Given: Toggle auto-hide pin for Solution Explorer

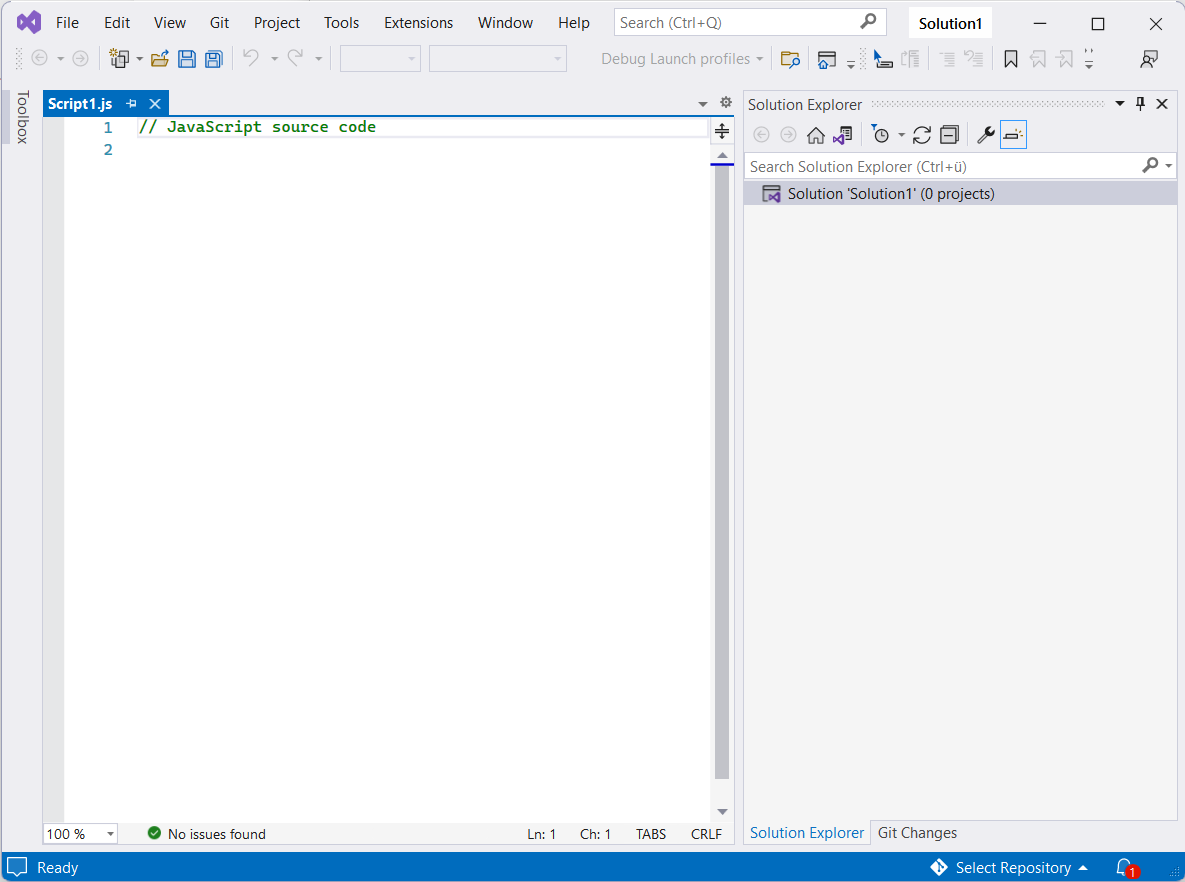Looking at the screenshot, I should [x=1140, y=104].
